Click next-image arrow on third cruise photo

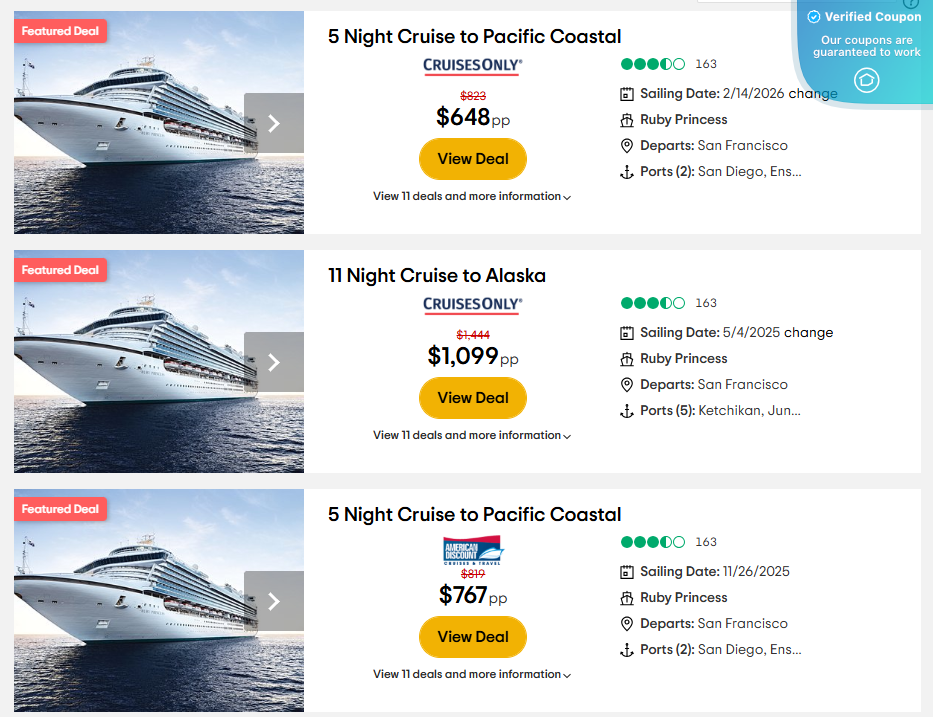click(x=274, y=601)
